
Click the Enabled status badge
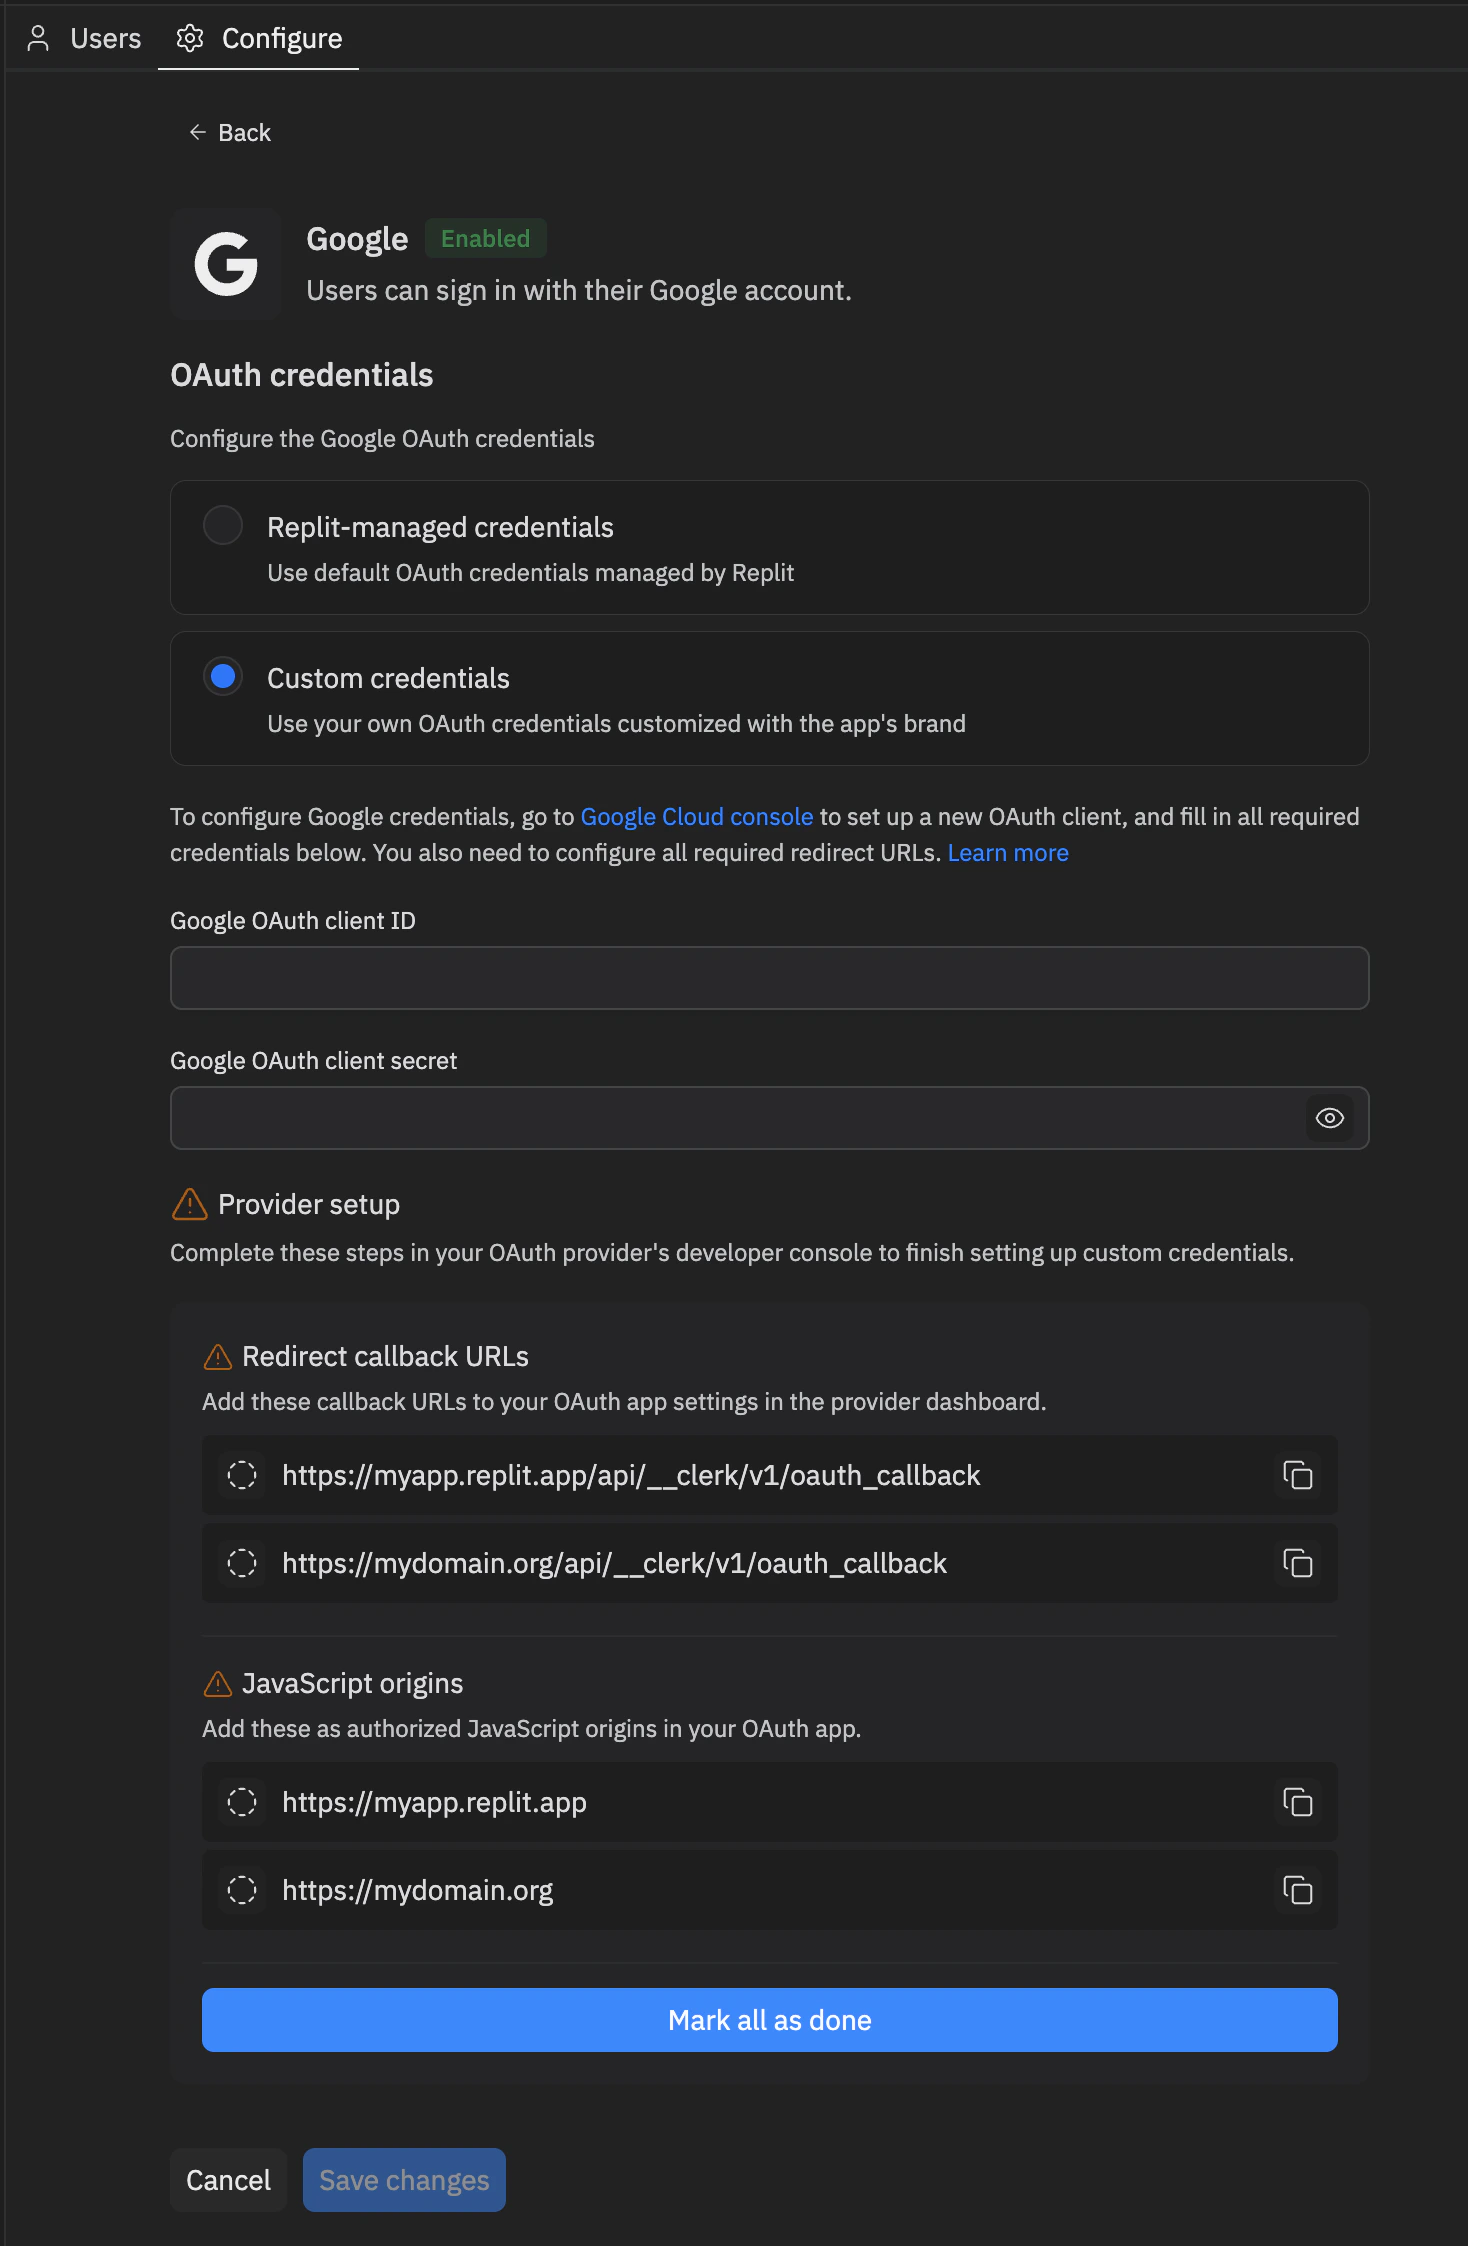click(x=486, y=238)
